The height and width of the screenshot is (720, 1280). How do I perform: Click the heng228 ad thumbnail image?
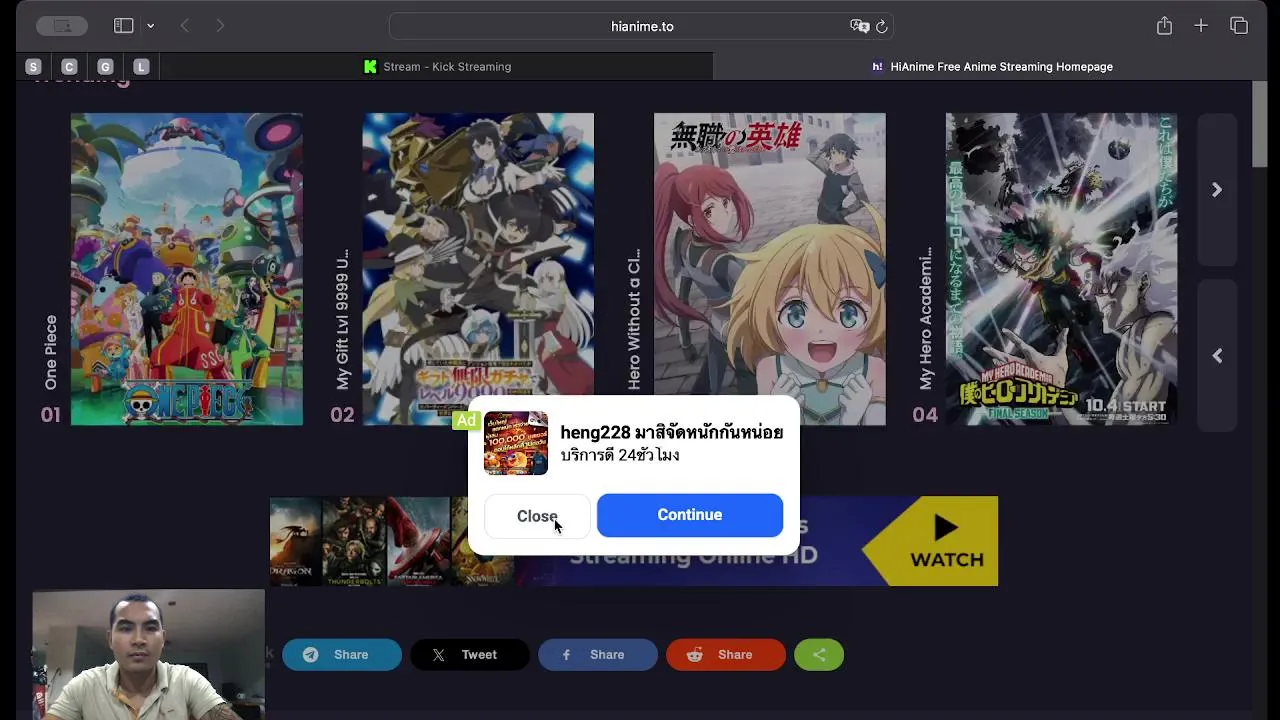tap(516, 443)
